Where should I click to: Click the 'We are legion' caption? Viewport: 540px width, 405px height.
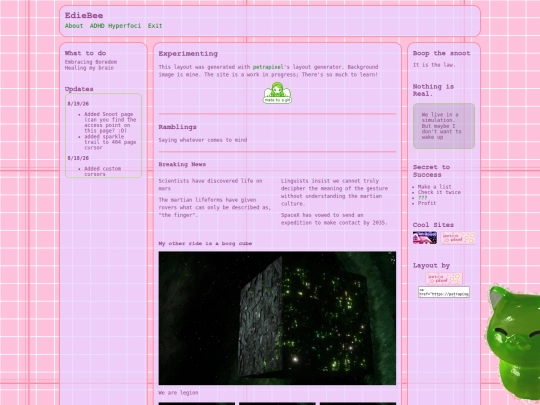pyautogui.click(x=178, y=393)
